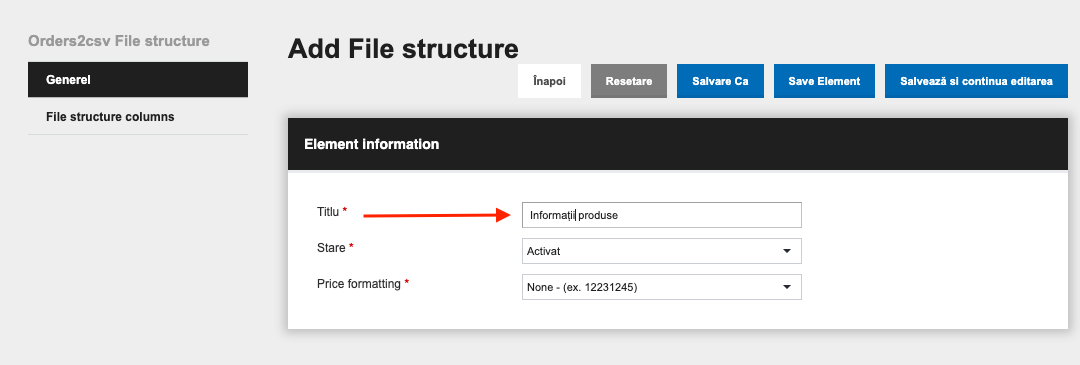
Task: Select Salvează si continua editarea
Action: click(x=977, y=81)
